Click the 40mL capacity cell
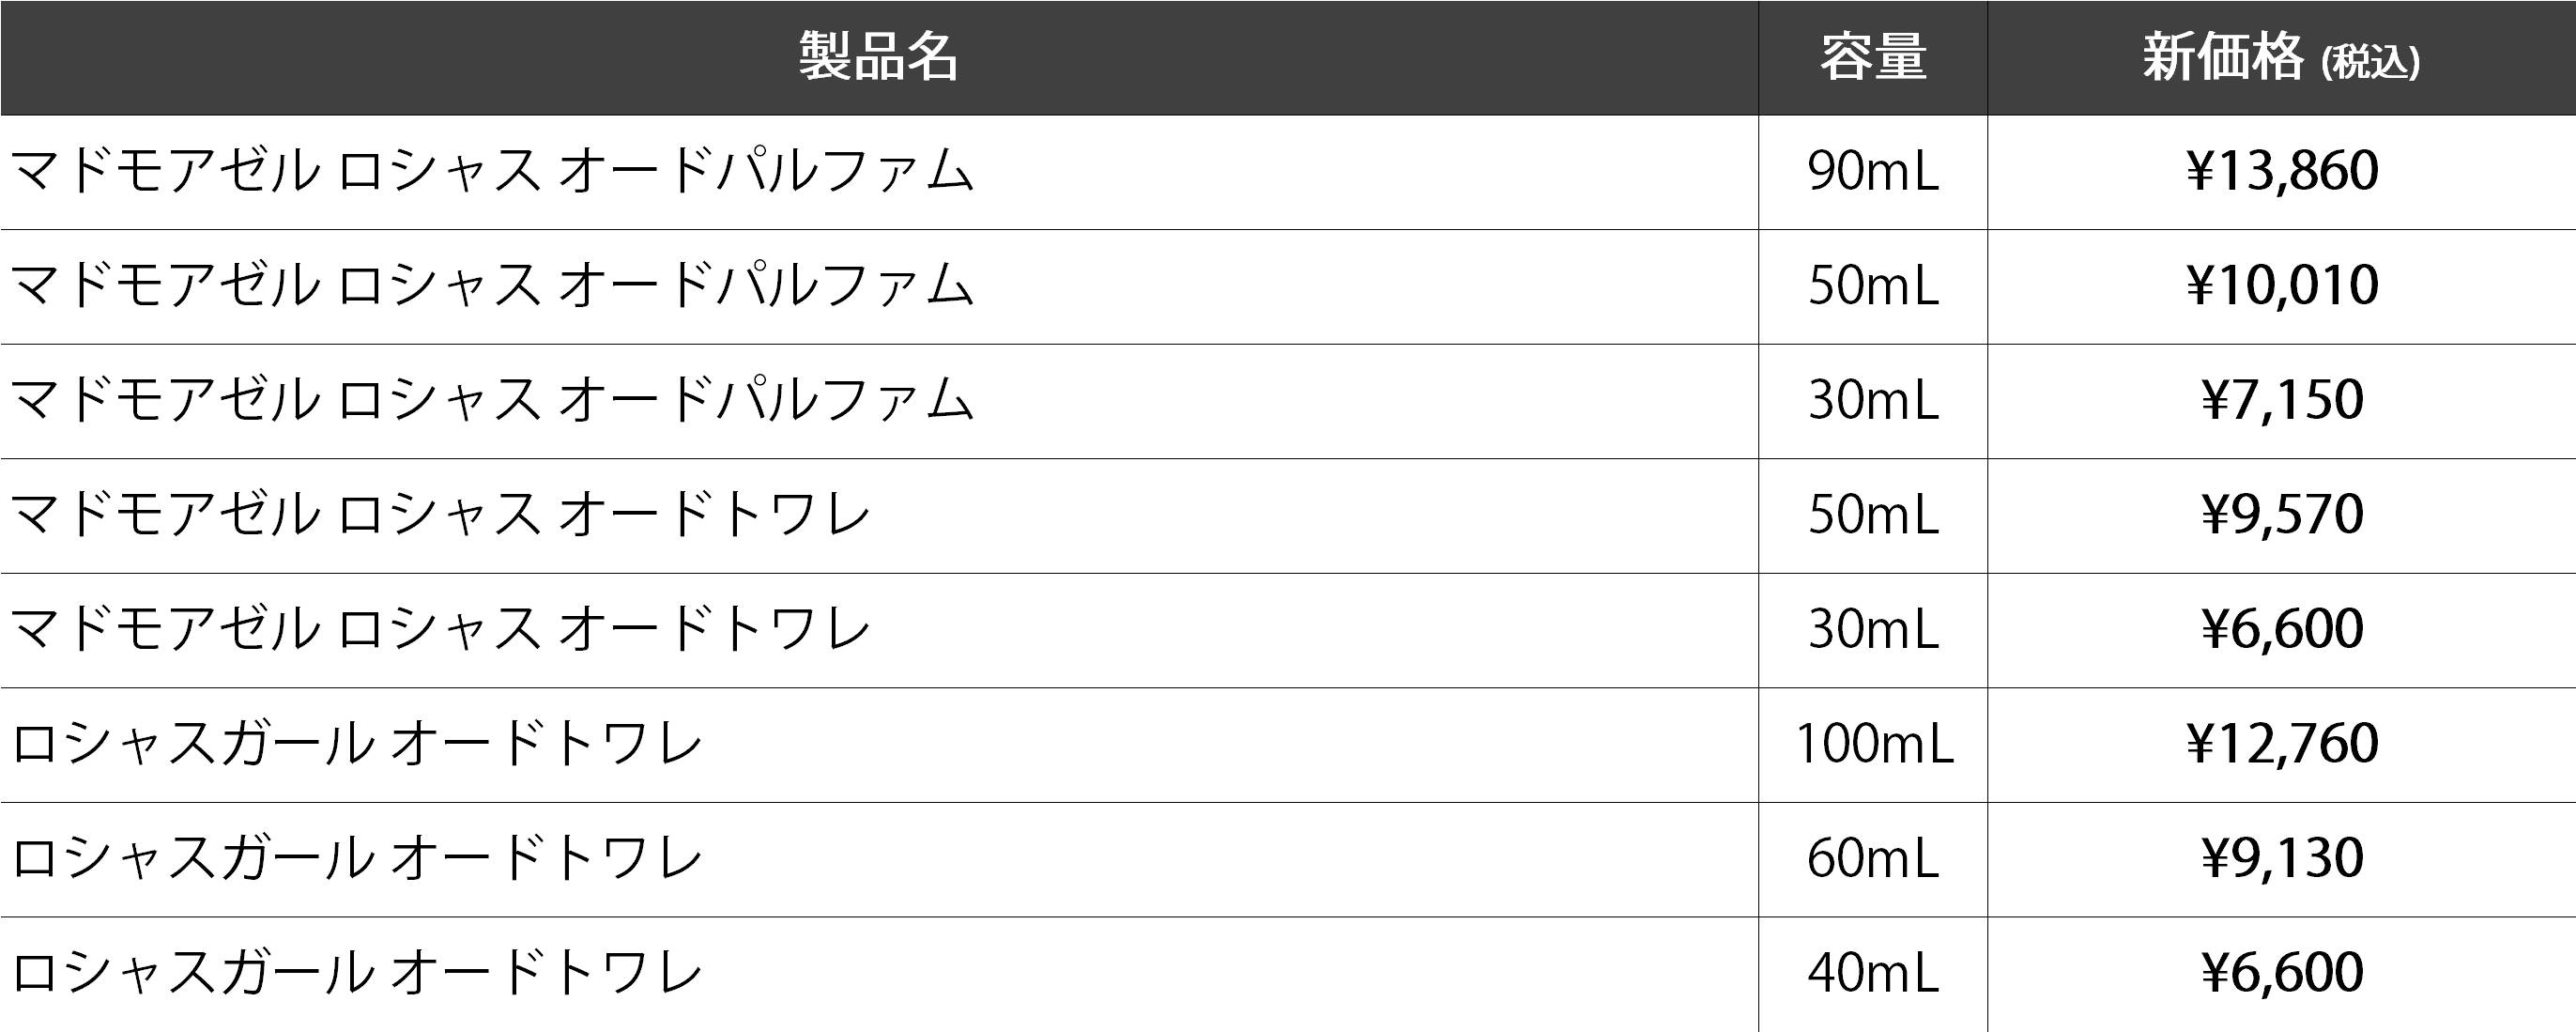2576x1032 pixels. pos(1873,973)
